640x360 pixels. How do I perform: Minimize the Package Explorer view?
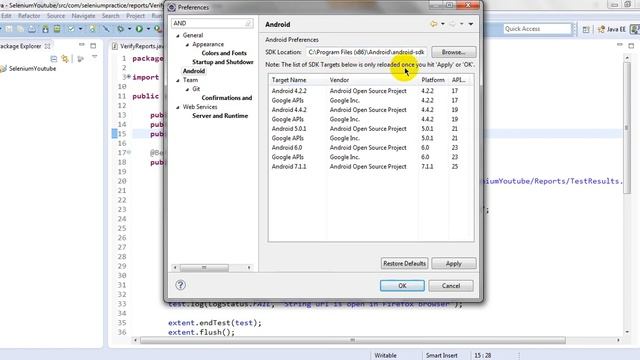coord(82,44)
